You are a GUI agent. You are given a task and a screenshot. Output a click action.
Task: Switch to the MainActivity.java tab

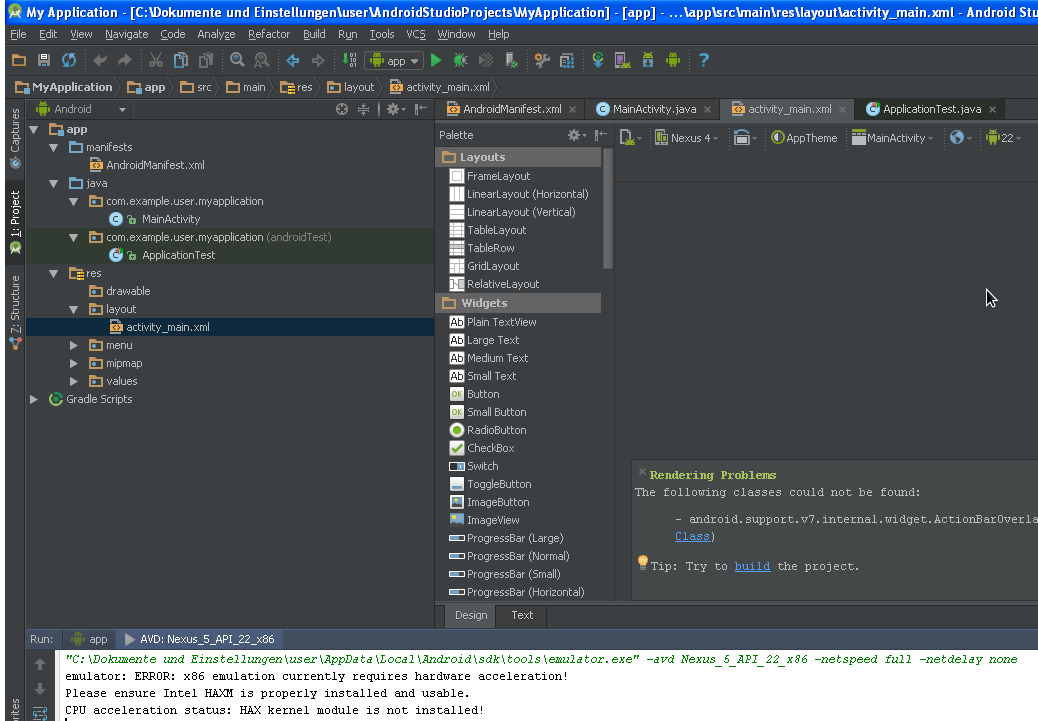(x=654, y=109)
